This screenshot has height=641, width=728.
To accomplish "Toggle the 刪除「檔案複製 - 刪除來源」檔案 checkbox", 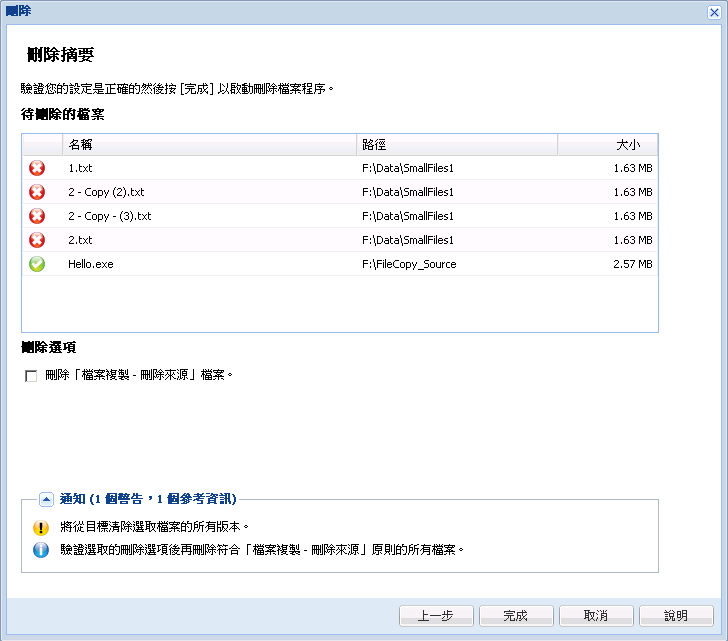I will tap(31, 376).
